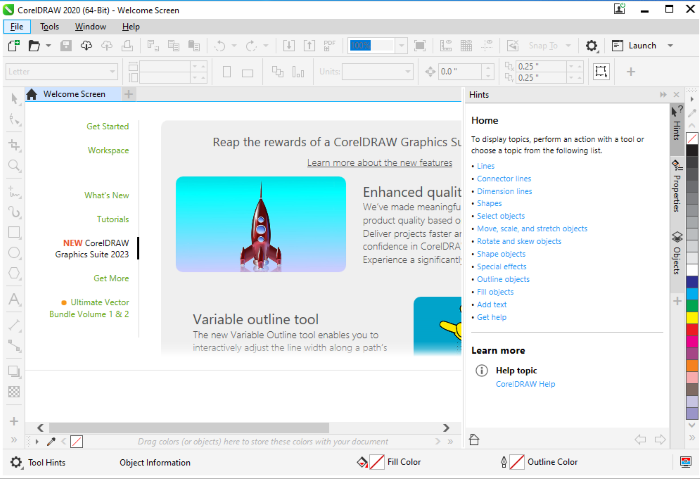Pick the yellow swatch in color palette
The height and width of the screenshot is (479, 700).
pyautogui.click(x=692, y=317)
